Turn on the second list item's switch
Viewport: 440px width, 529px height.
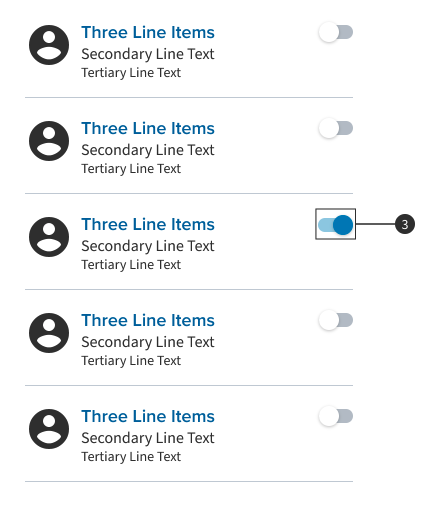tap(335, 128)
